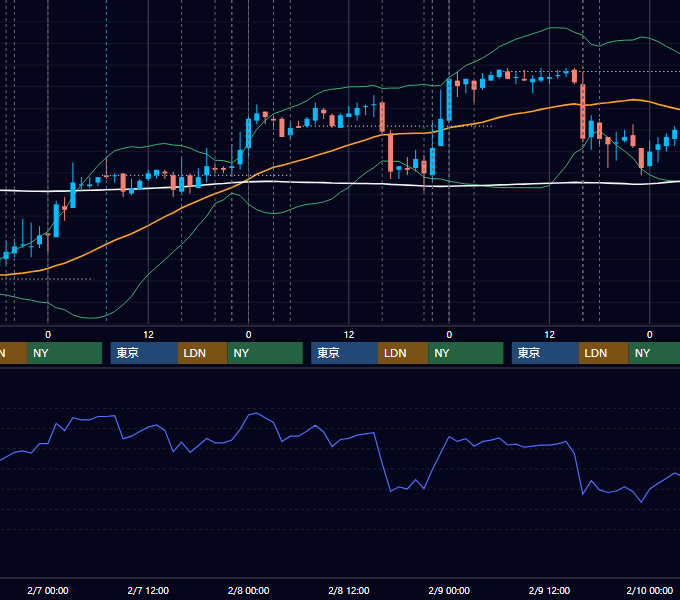Click the 2/9 00:00 date label
680x600 pixels.
coord(449,590)
